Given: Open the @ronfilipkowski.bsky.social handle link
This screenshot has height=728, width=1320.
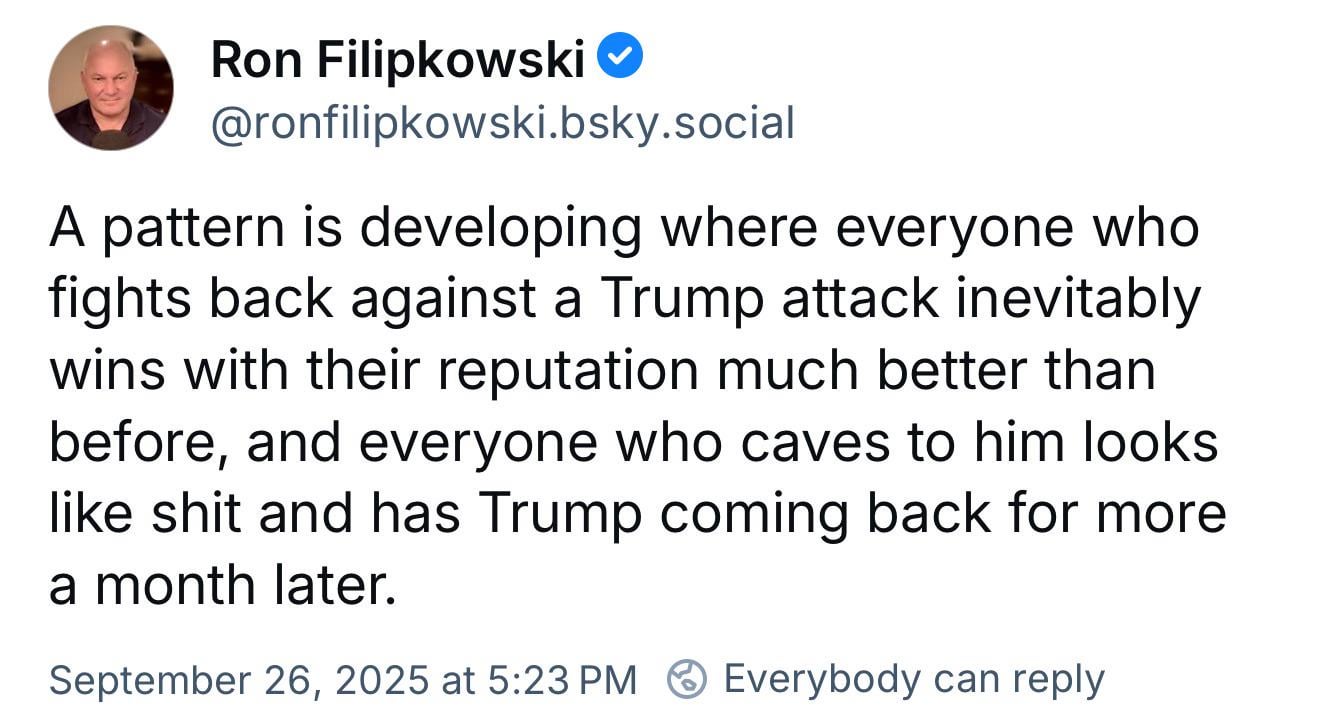Looking at the screenshot, I should coord(502,123).
